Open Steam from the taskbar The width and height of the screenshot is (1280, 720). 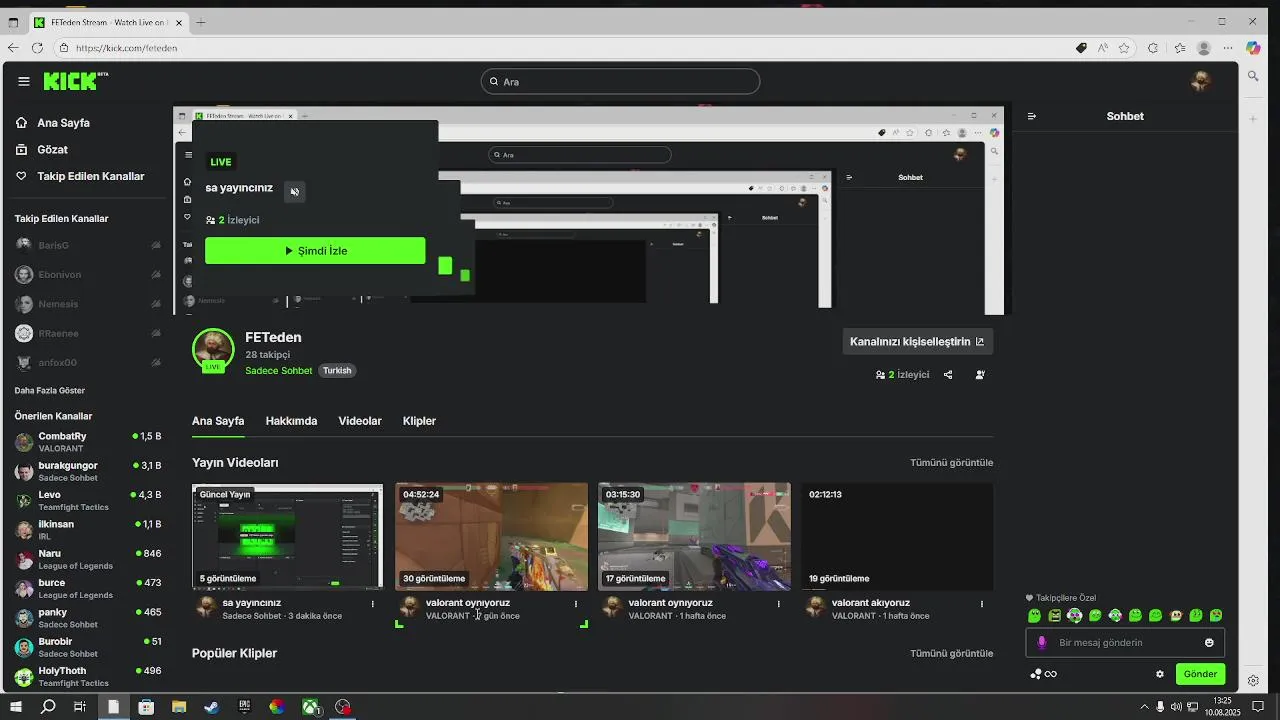pos(211,707)
